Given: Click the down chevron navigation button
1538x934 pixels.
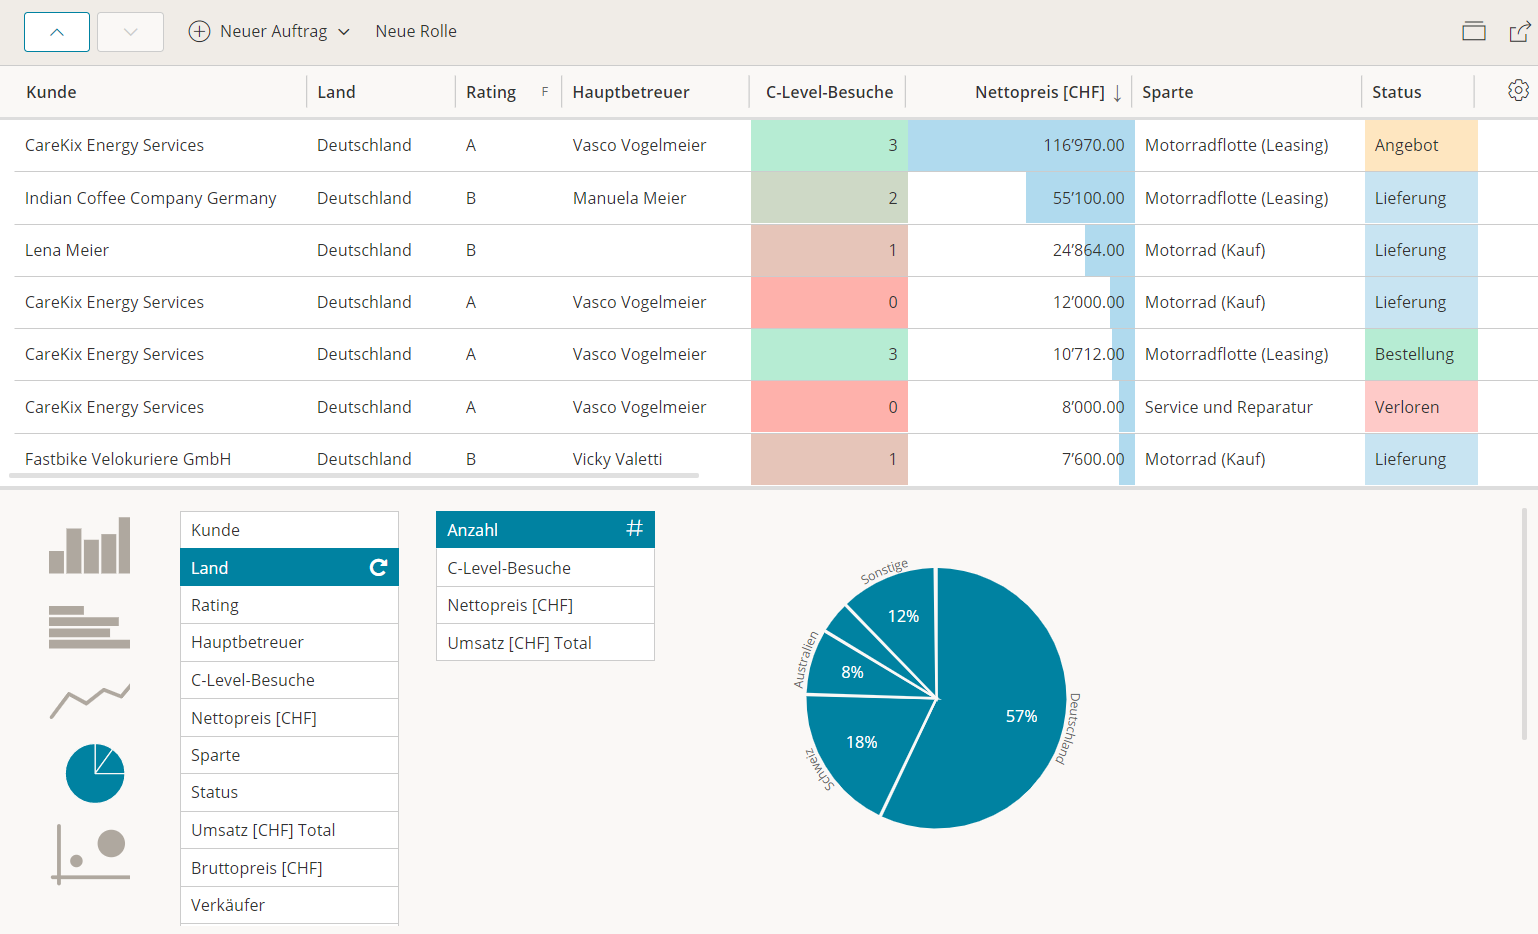Looking at the screenshot, I should (x=130, y=32).
